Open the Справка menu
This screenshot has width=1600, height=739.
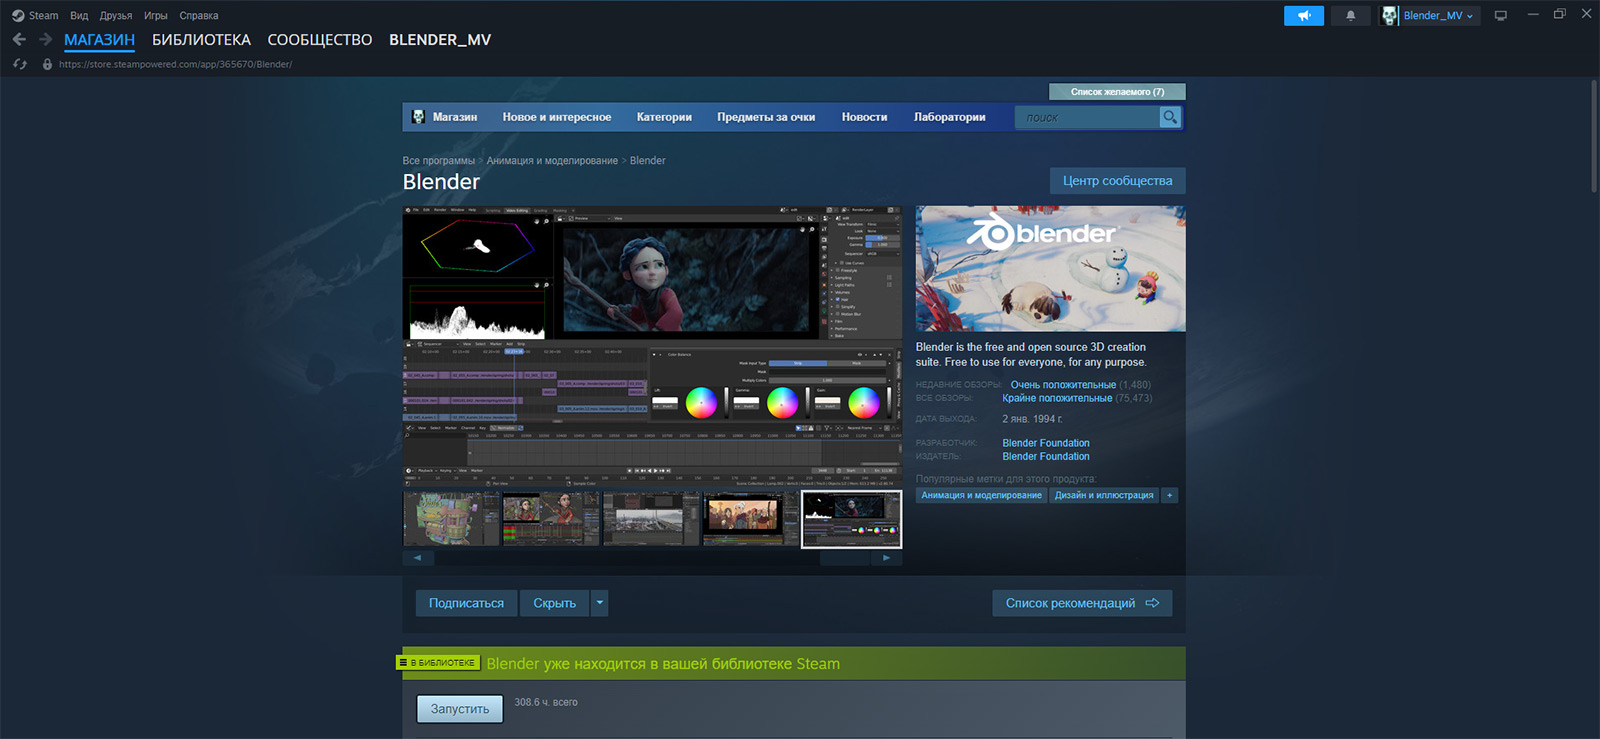coord(199,15)
